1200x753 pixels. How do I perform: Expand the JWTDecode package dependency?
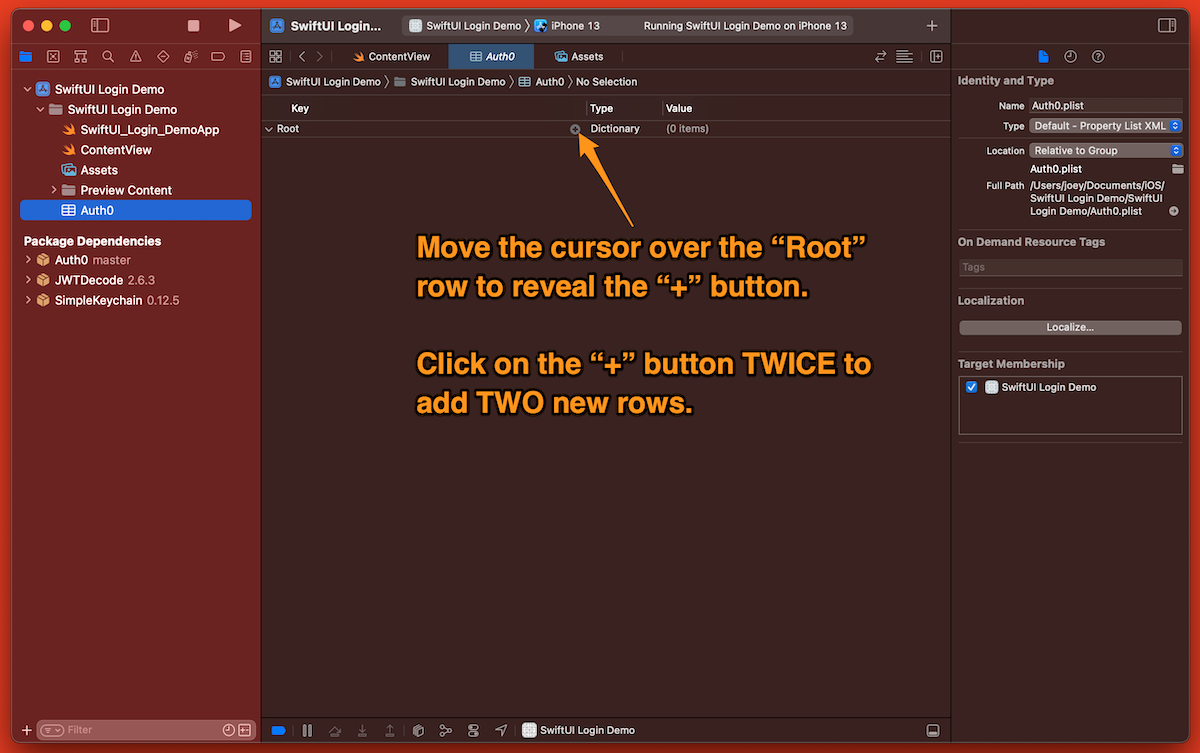[28, 280]
